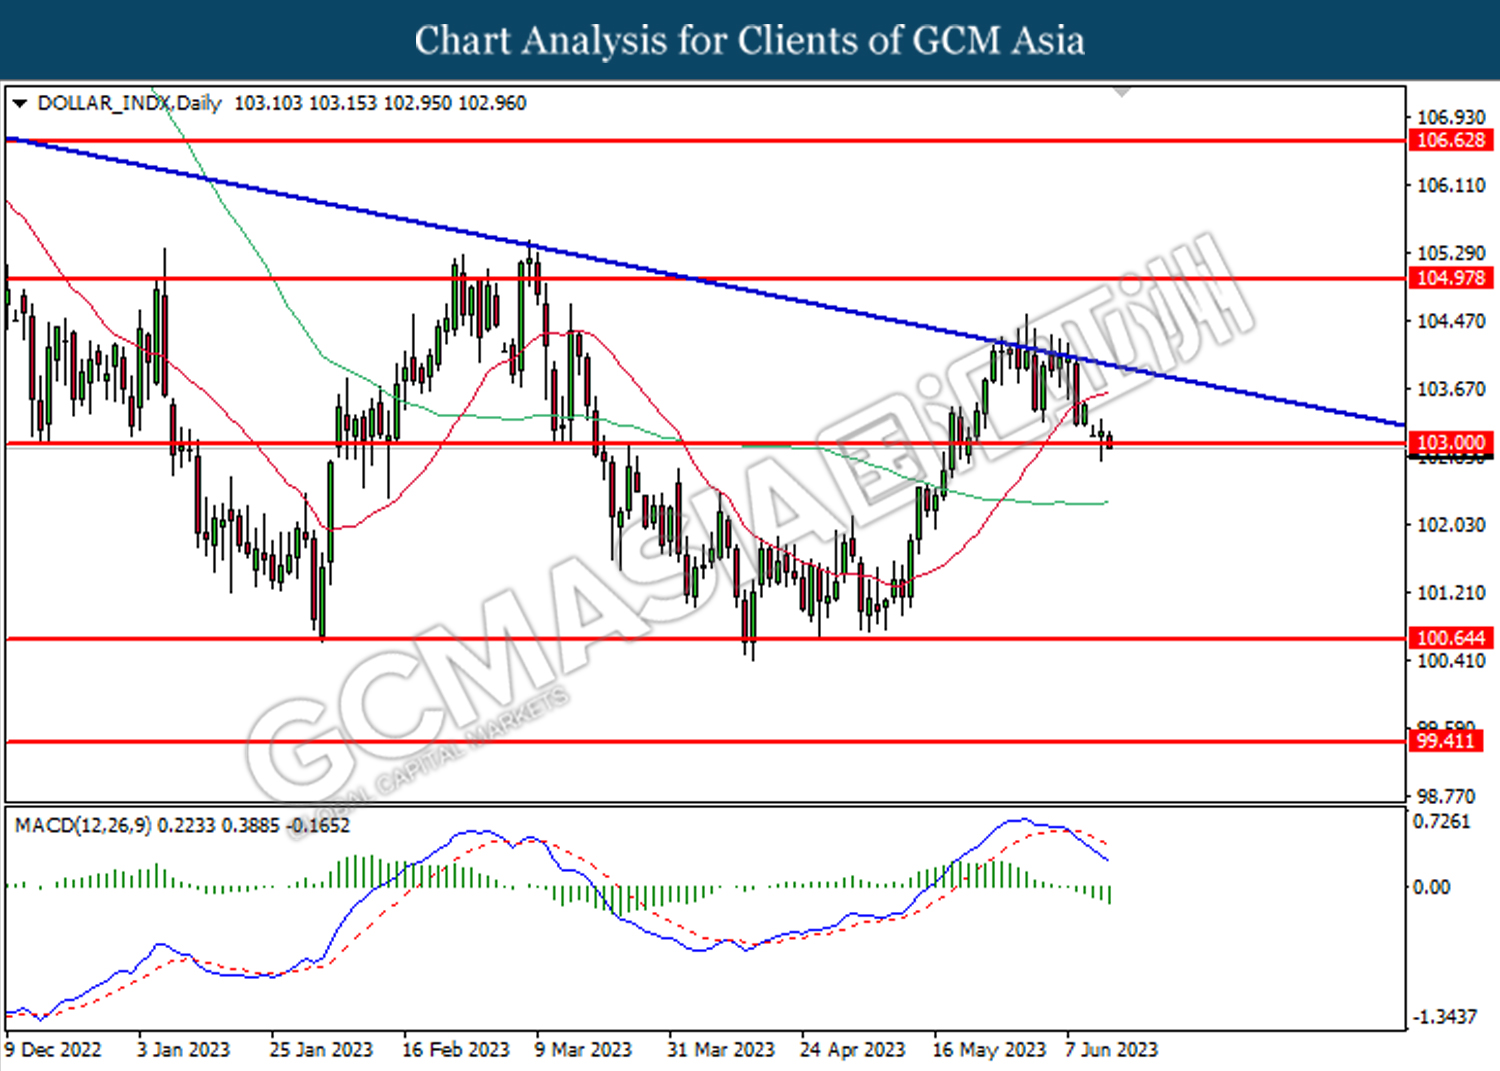Viewport: 1500px width, 1071px height.
Task: Click the 9 Mar 2023 date label
Action: click(x=583, y=1049)
